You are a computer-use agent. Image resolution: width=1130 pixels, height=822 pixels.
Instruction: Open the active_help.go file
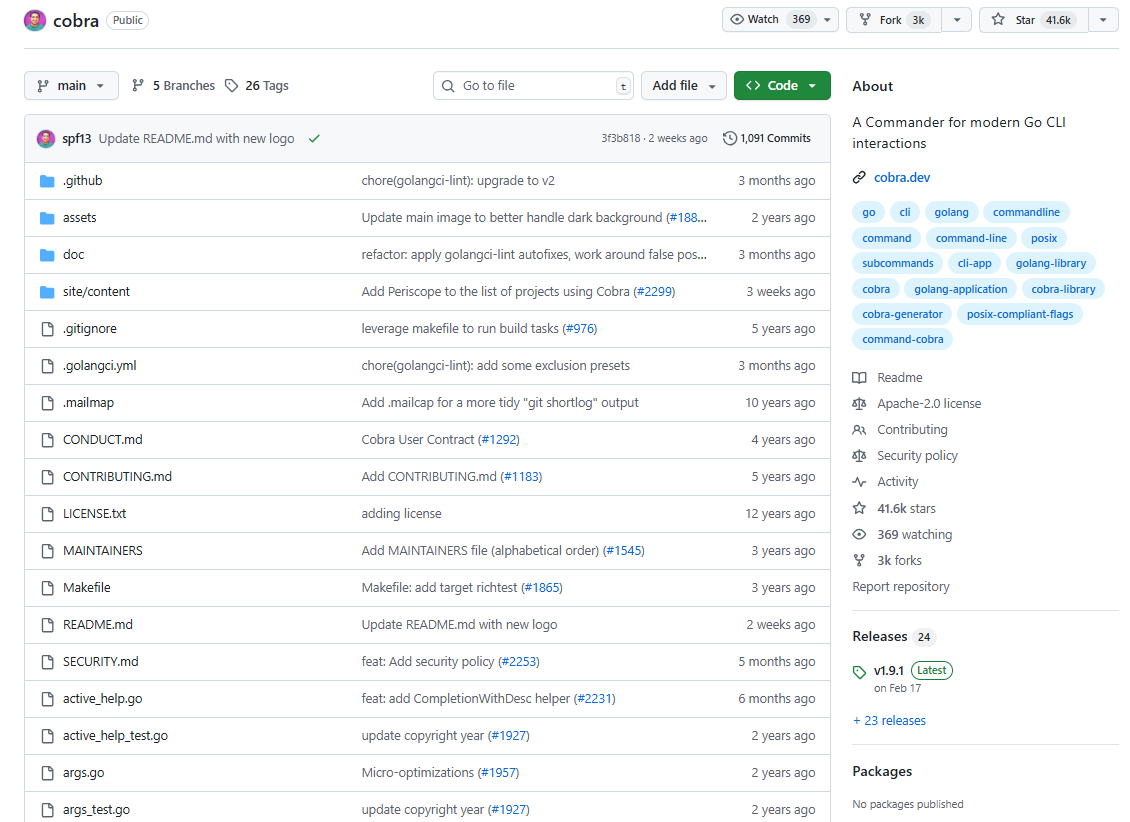click(102, 699)
